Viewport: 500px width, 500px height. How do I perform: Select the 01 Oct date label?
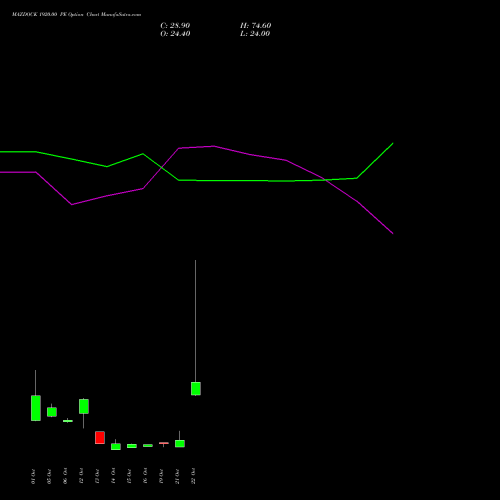click(x=33, y=476)
